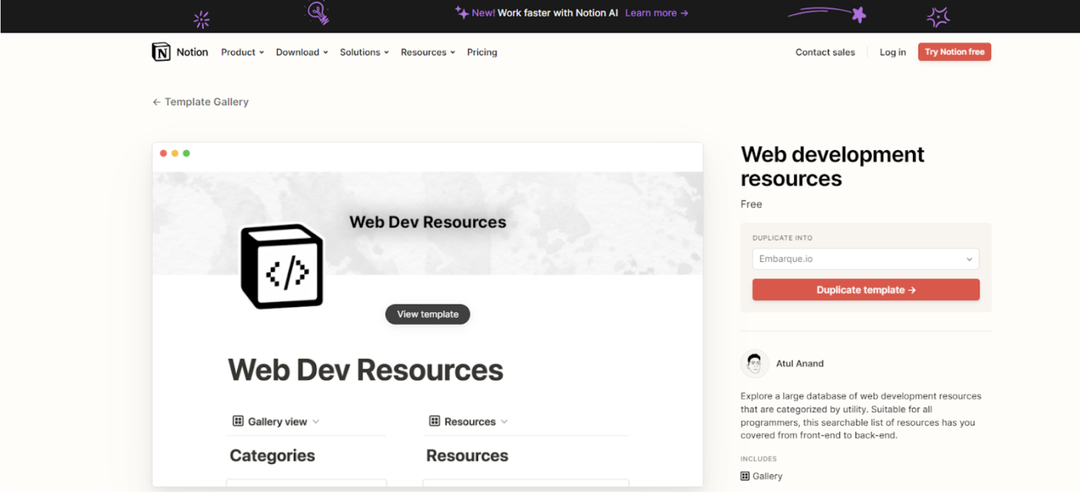Click the View template button

tap(428, 314)
